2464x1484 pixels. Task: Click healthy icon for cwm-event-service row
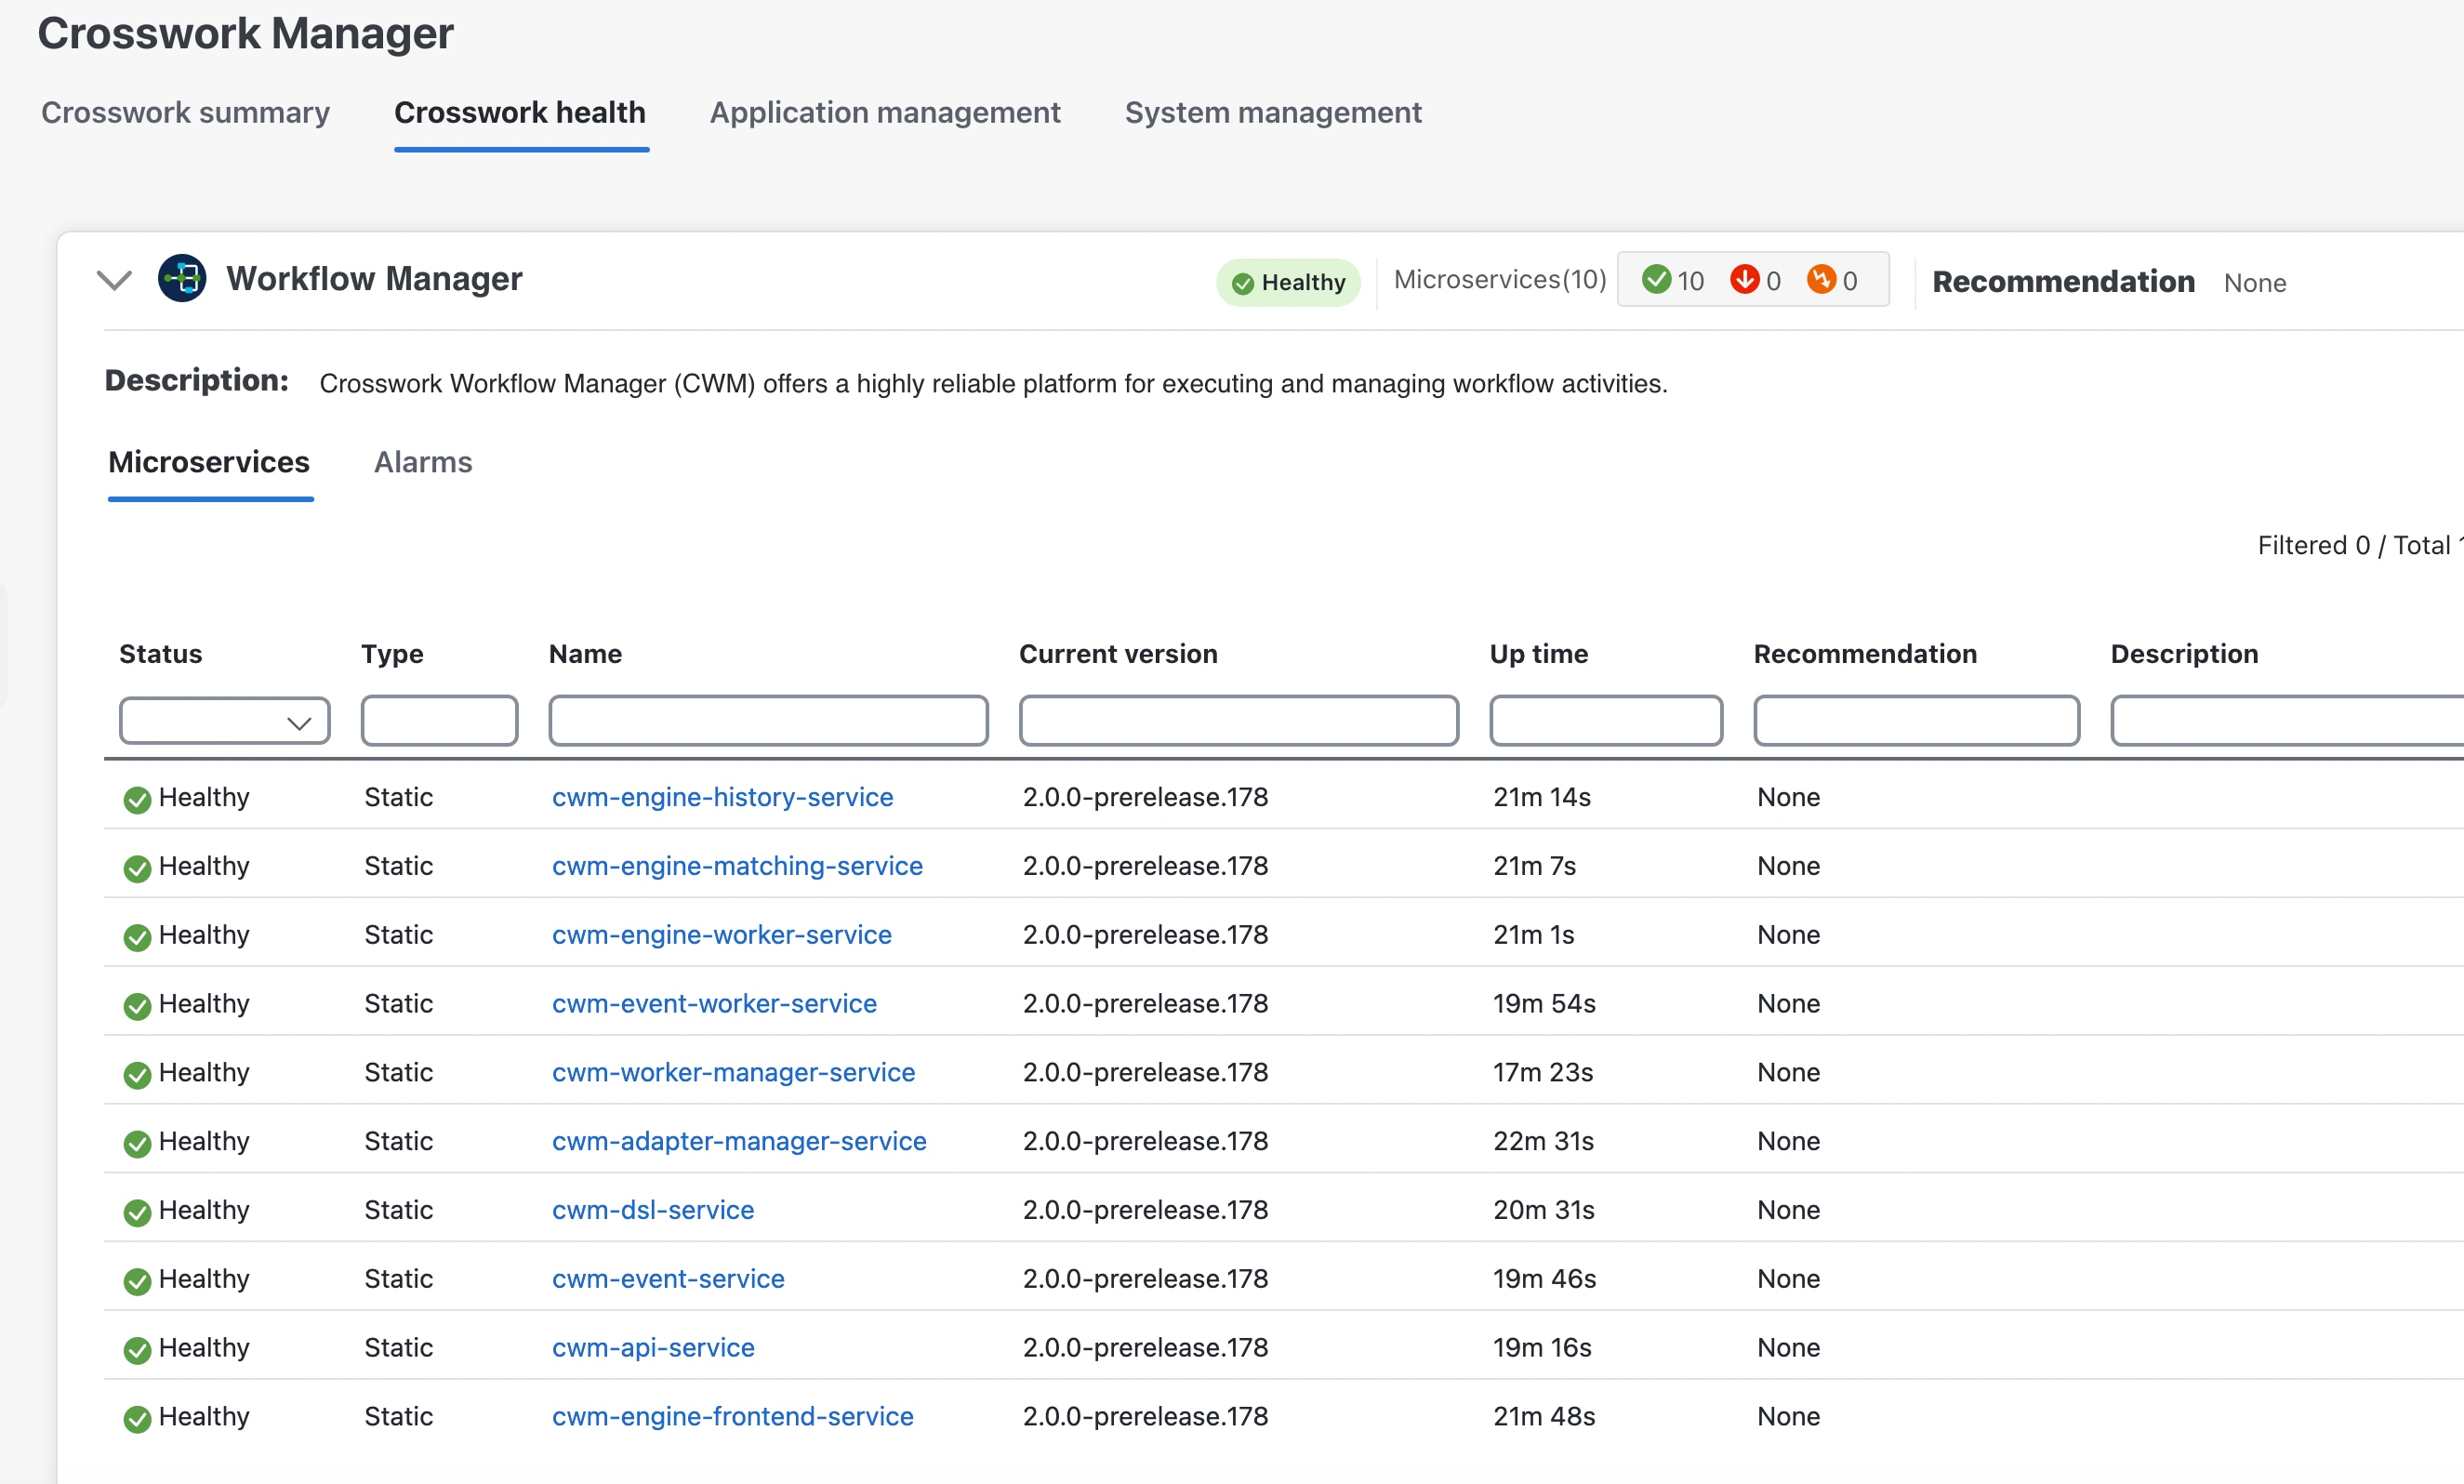click(x=137, y=1281)
